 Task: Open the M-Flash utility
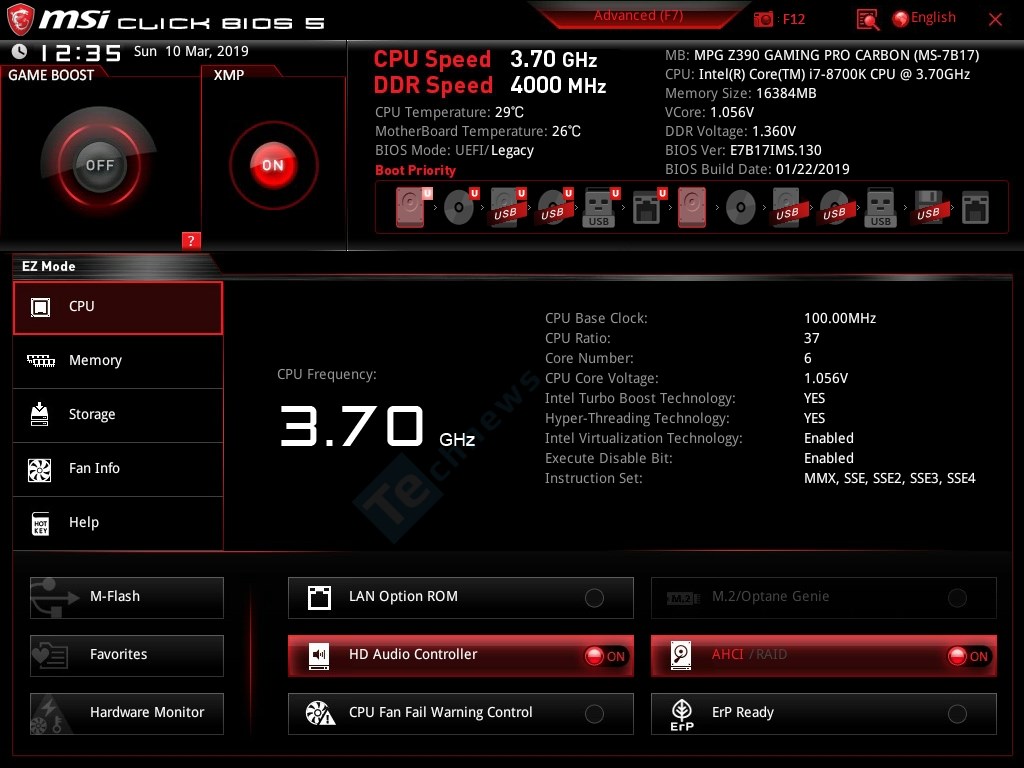click(127, 597)
